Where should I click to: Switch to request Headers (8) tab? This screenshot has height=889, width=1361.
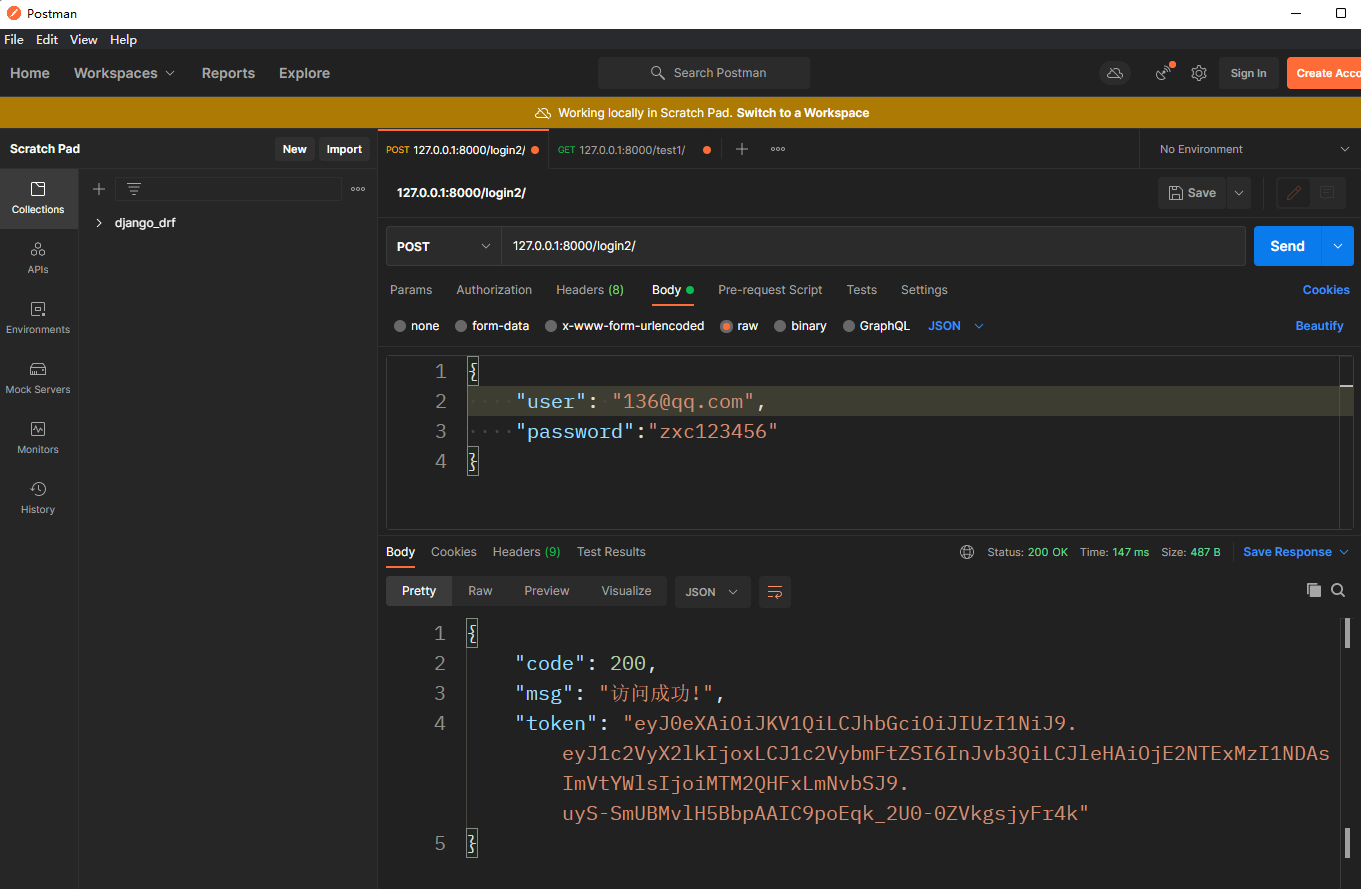tap(590, 290)
